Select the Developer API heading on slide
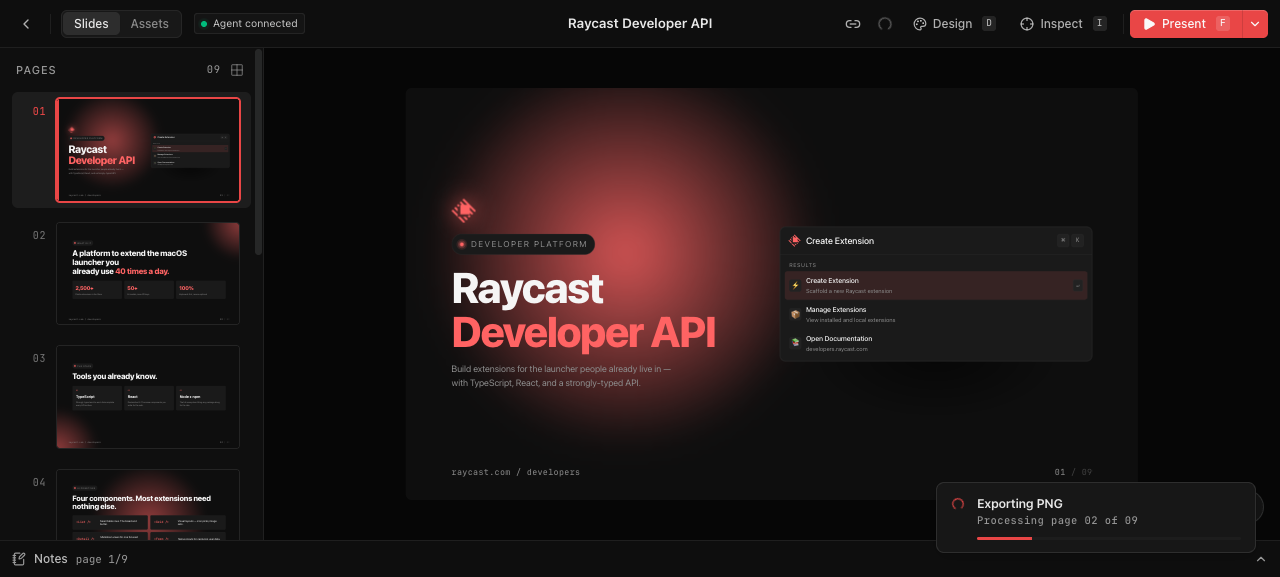This screenshot has width=1280, height=577. [584, 333]
